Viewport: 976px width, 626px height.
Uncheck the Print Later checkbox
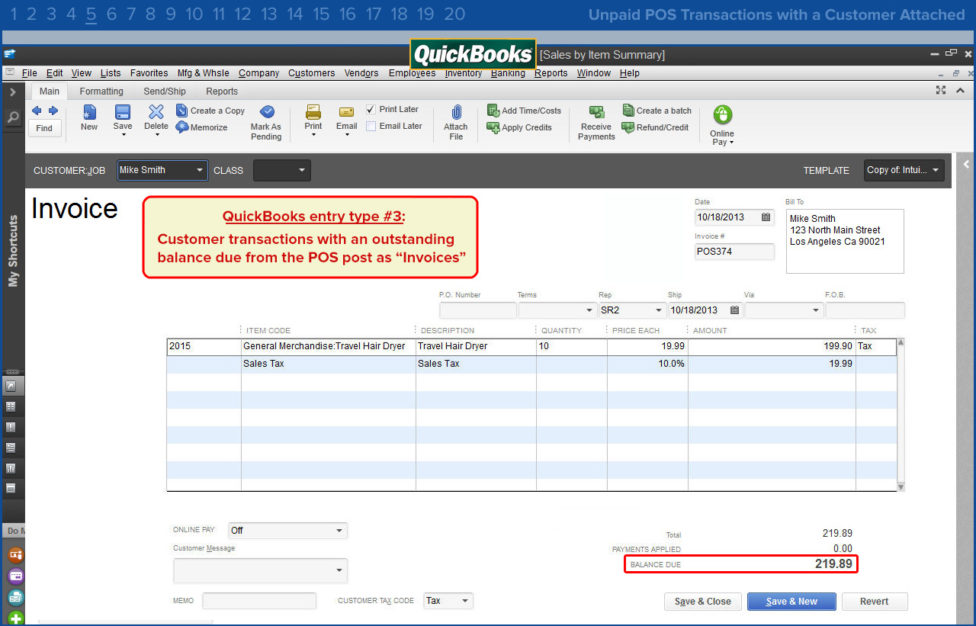point(371,109)
